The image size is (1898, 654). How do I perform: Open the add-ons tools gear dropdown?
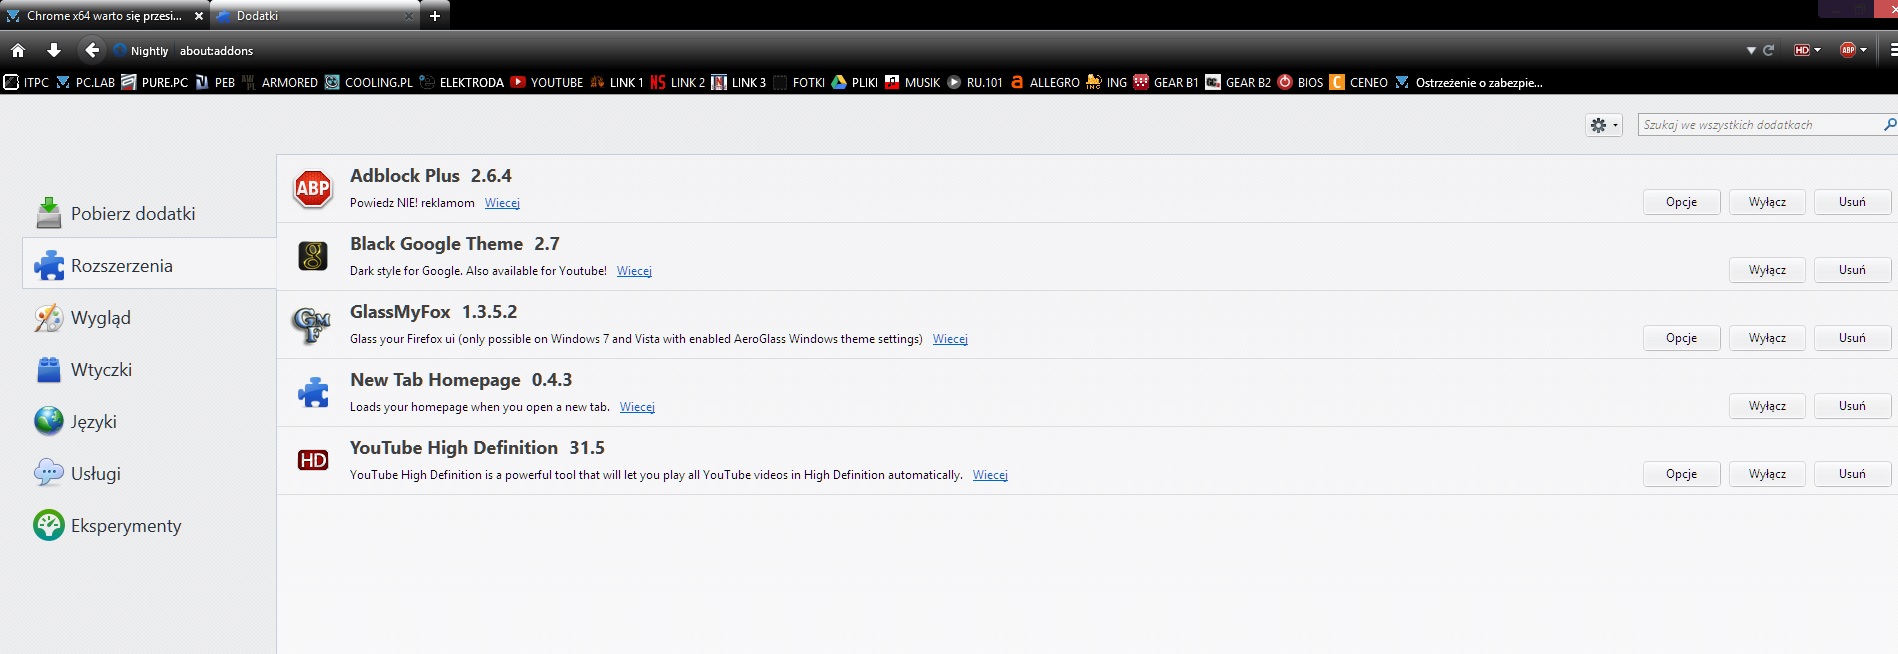1604,125
